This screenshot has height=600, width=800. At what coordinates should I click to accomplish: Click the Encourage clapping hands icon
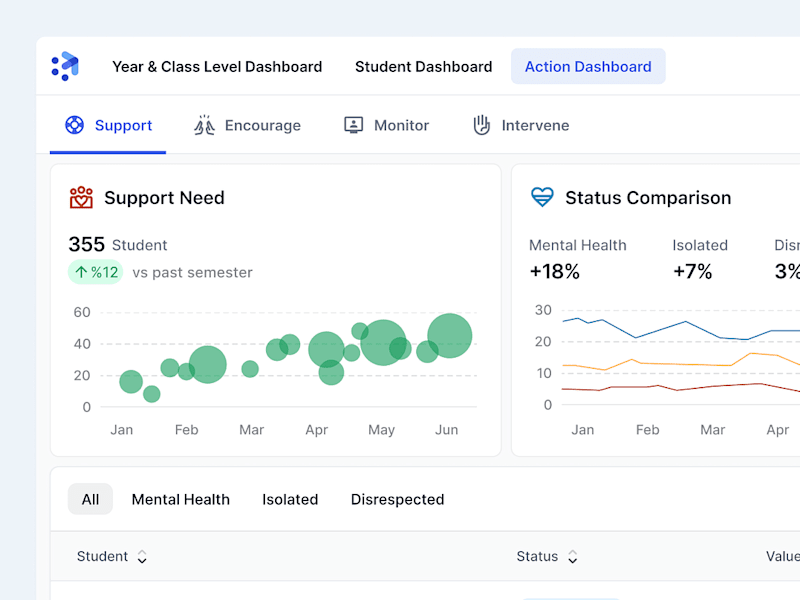click(204, 125)
